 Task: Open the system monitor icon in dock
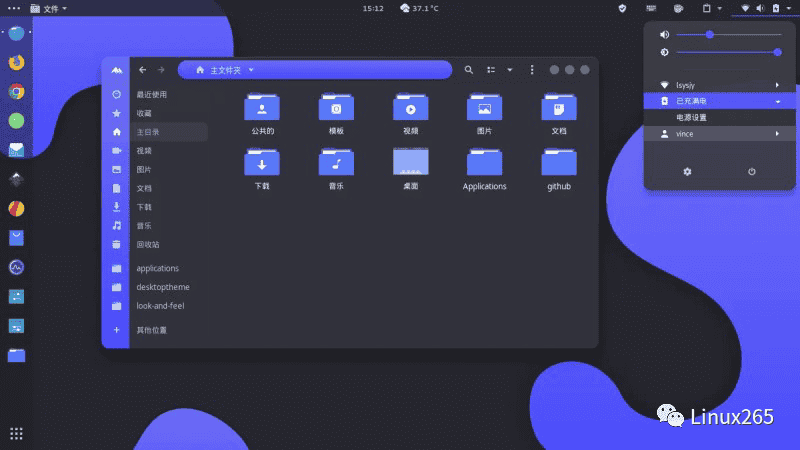click(16, 267)
